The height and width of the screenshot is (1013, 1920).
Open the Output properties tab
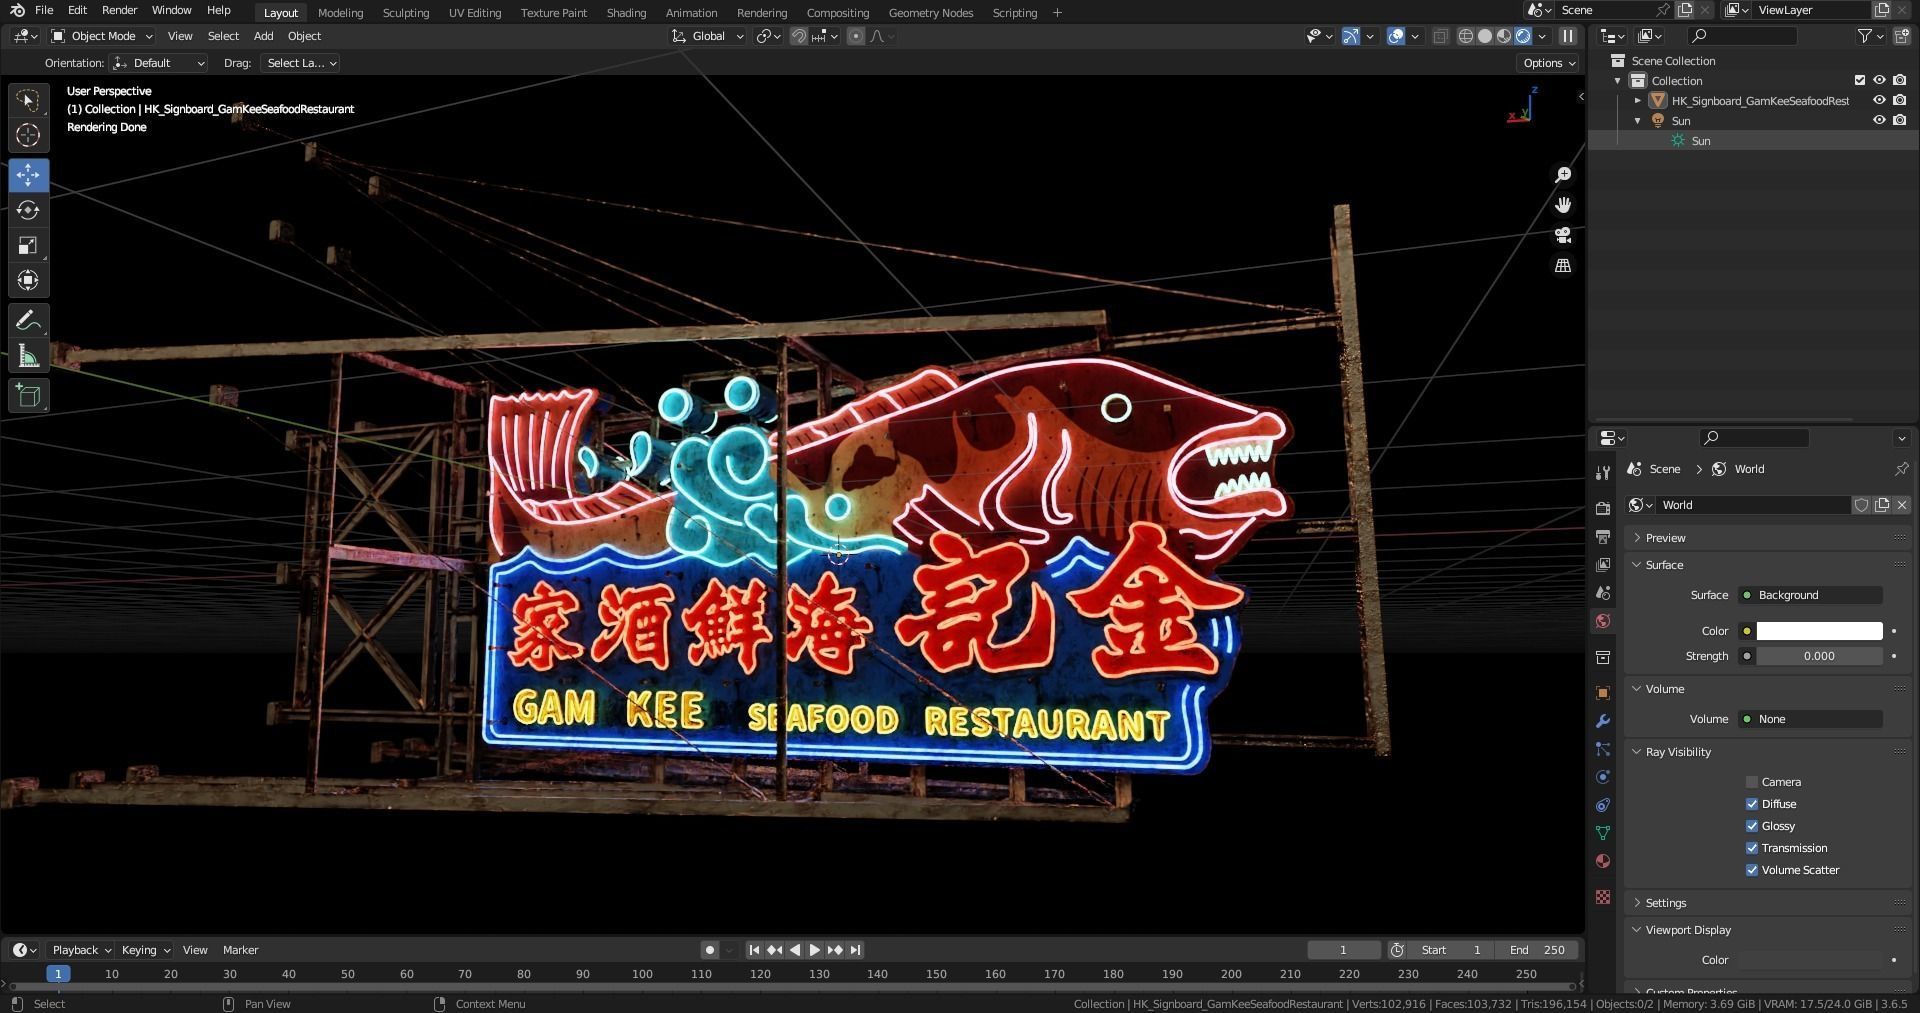point(1603,537)
